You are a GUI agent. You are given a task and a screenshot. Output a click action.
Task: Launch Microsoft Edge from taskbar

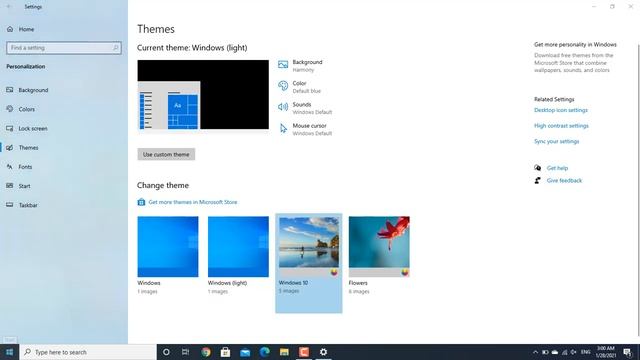(264, 352)
